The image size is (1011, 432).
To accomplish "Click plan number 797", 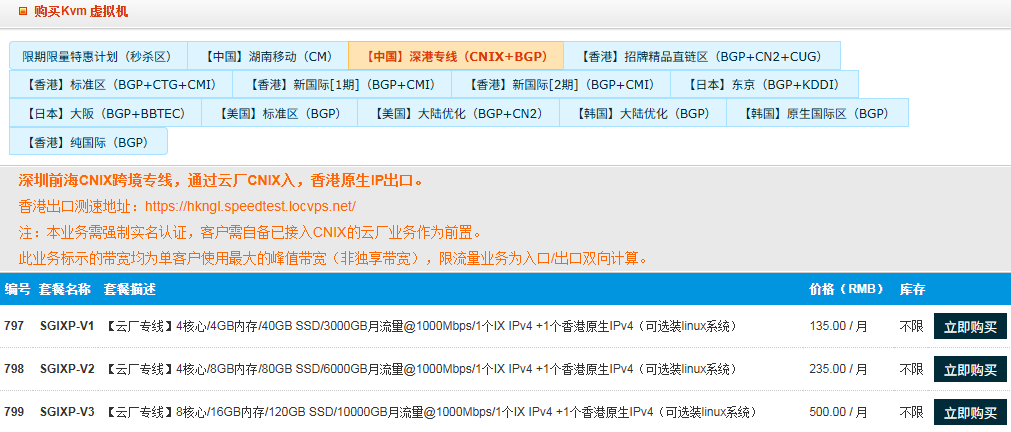I will coord(14,326).
